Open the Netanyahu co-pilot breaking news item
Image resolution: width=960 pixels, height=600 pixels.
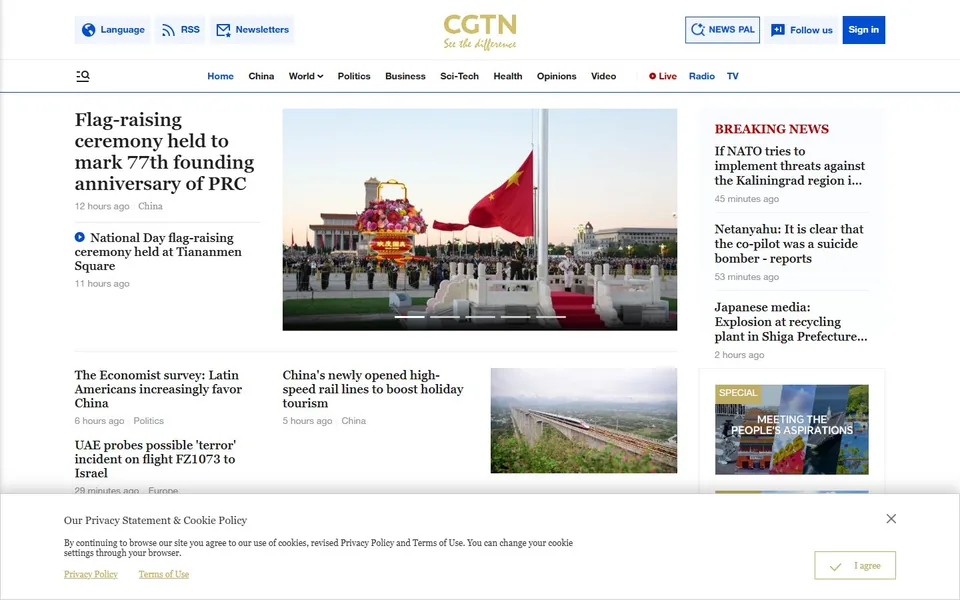click(789, 244)
